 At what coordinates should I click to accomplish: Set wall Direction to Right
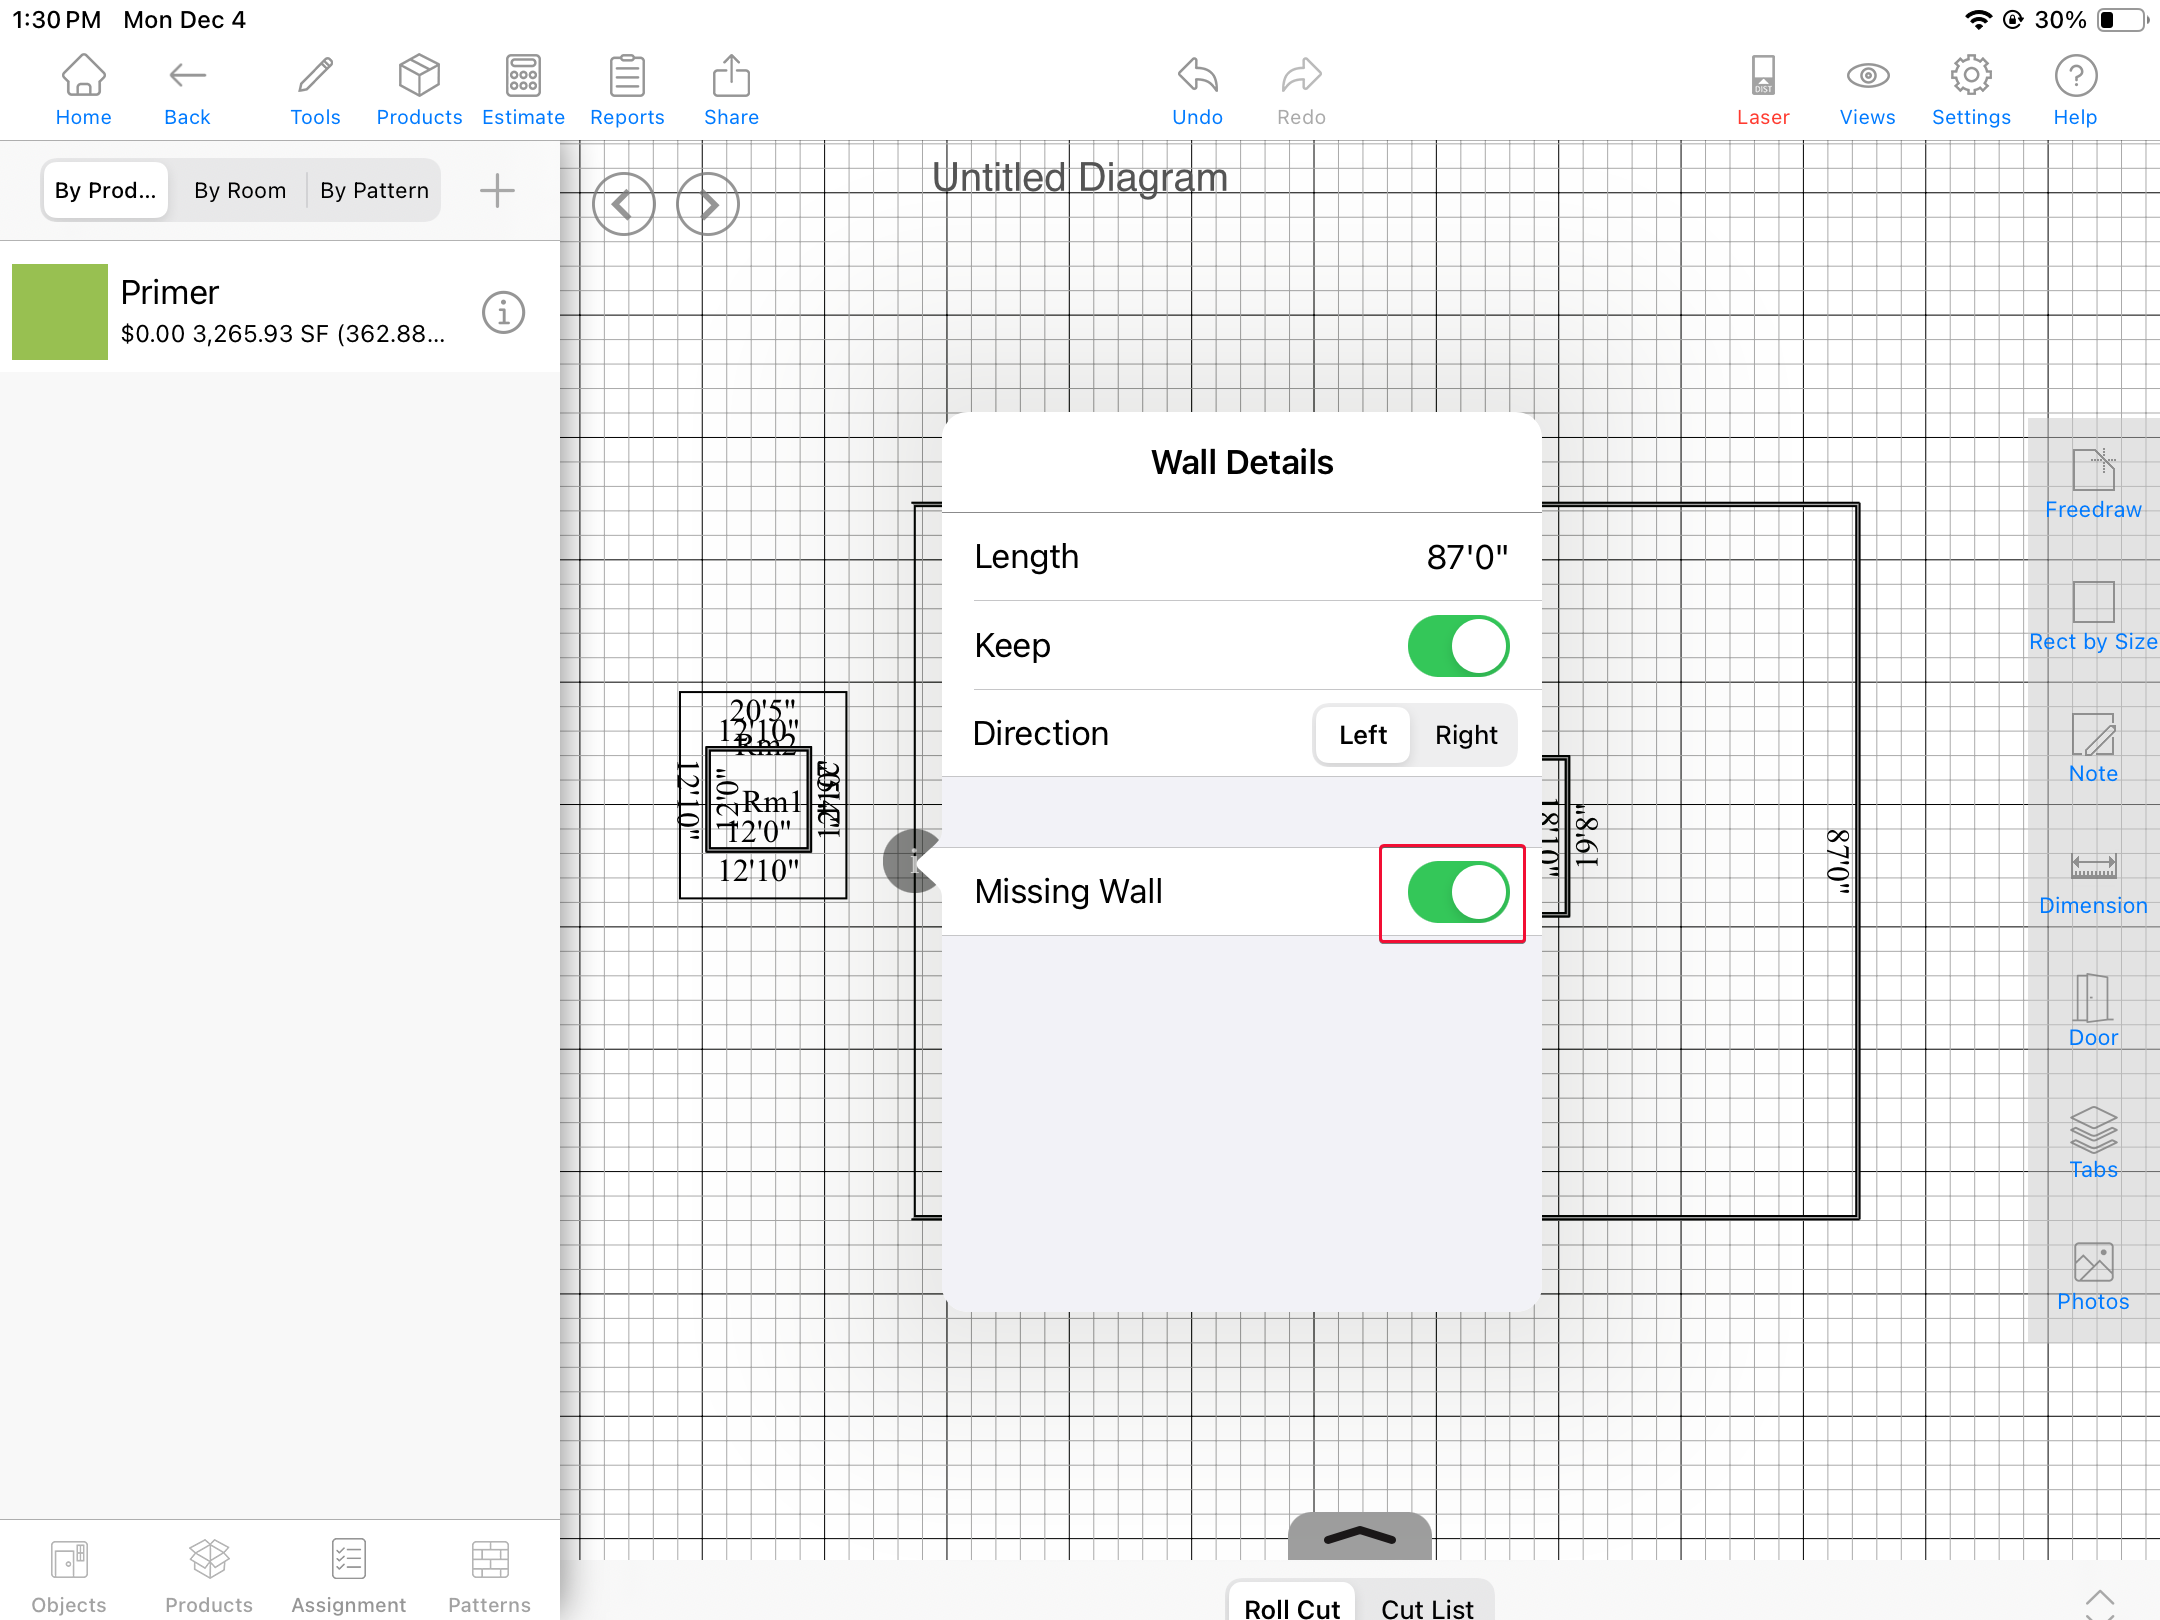coord(1465,735)
